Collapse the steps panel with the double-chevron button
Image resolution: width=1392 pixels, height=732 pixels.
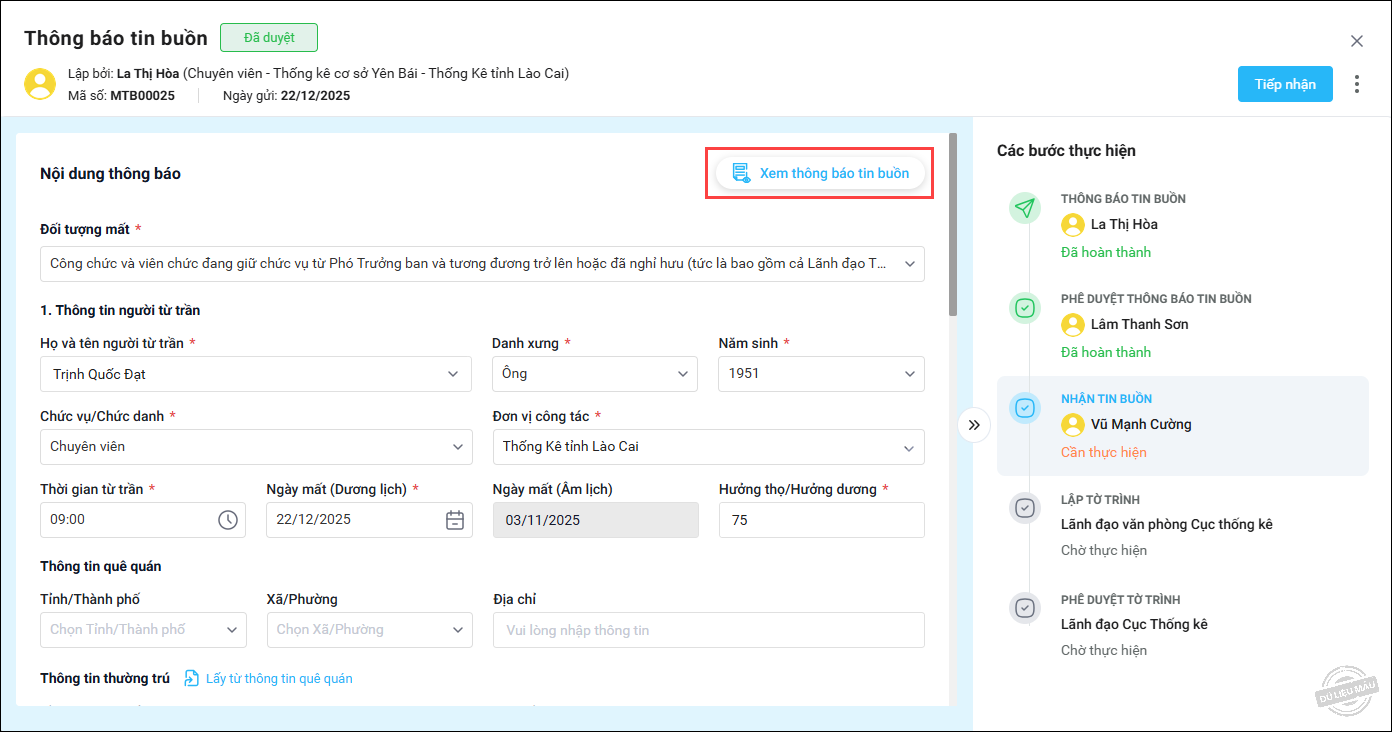(974, 425)
